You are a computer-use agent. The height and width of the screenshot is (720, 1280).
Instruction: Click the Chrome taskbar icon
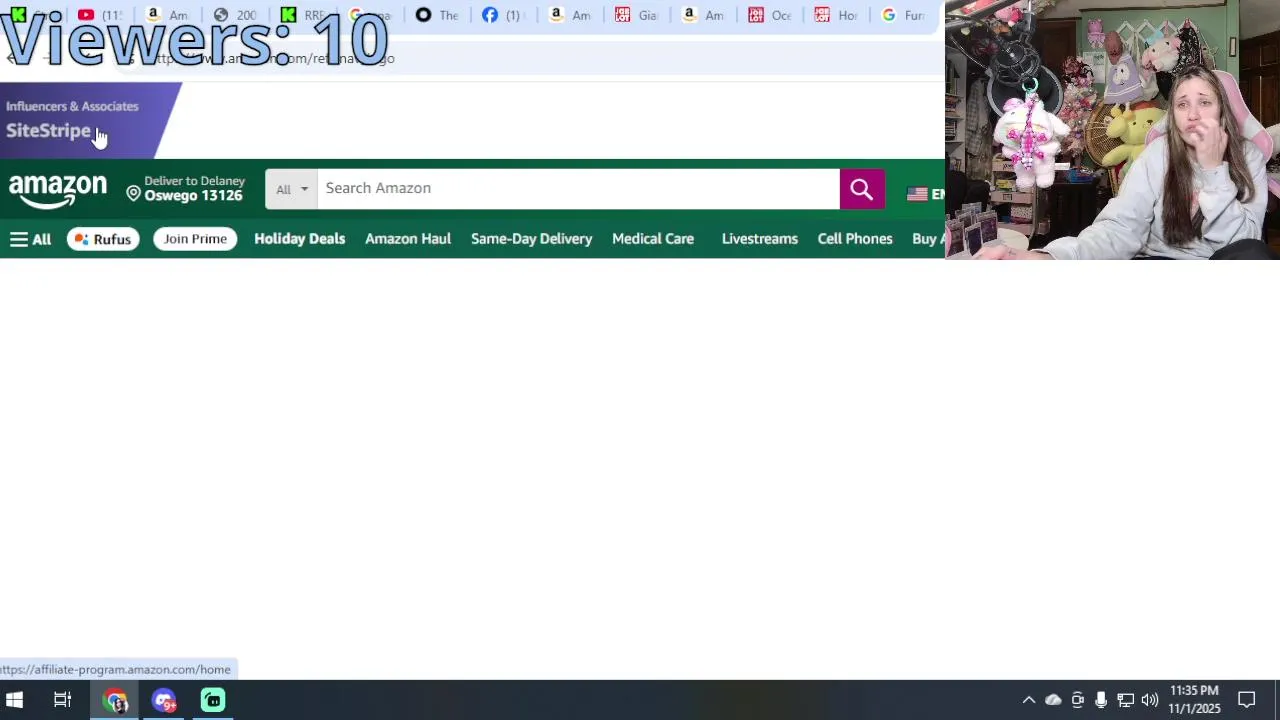pos(115,700)
